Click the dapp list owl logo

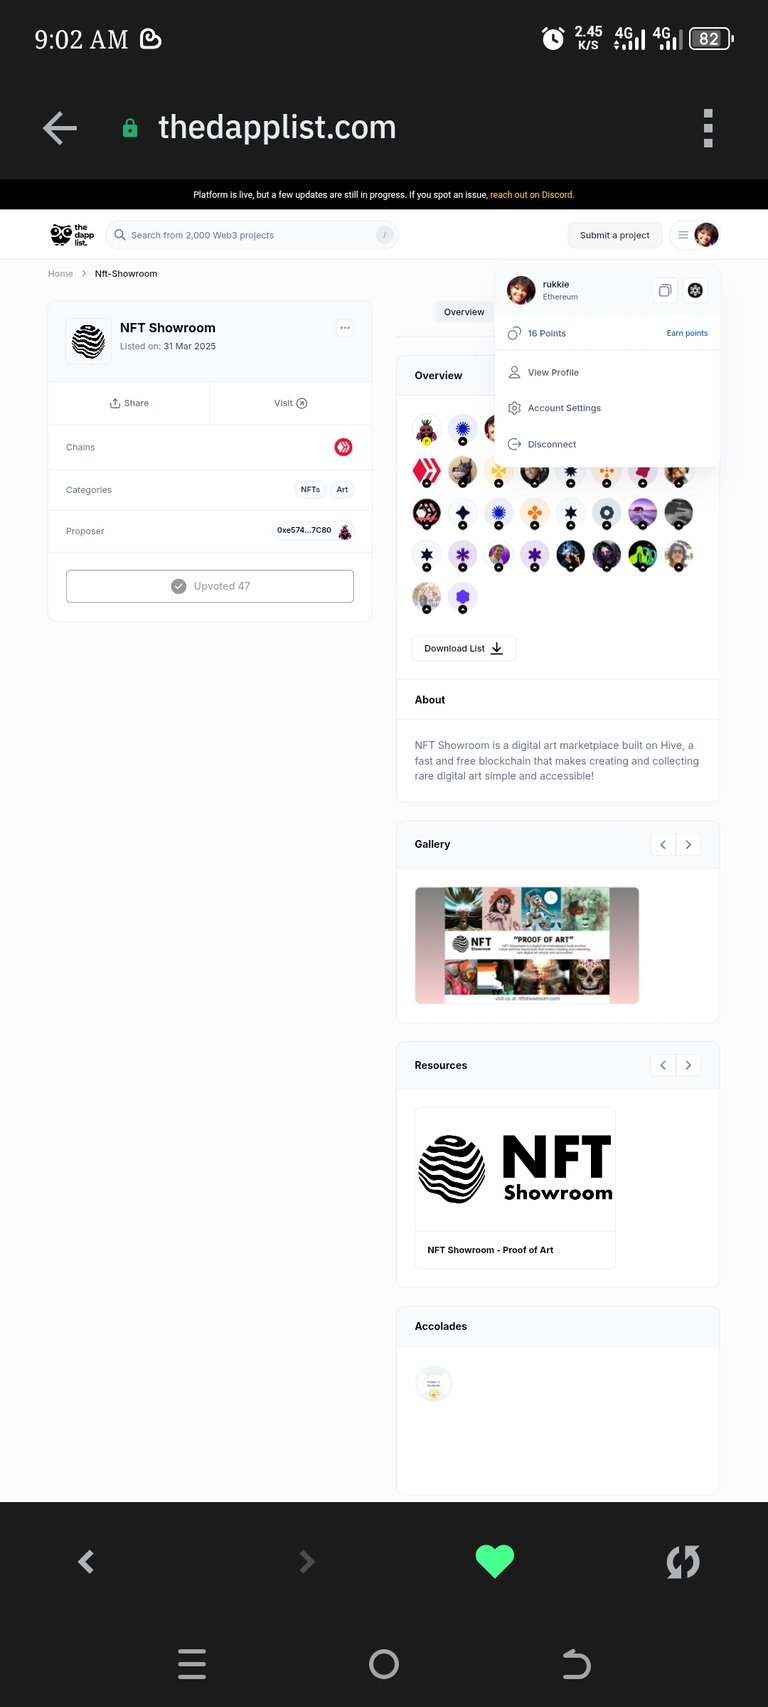(72, 235)
